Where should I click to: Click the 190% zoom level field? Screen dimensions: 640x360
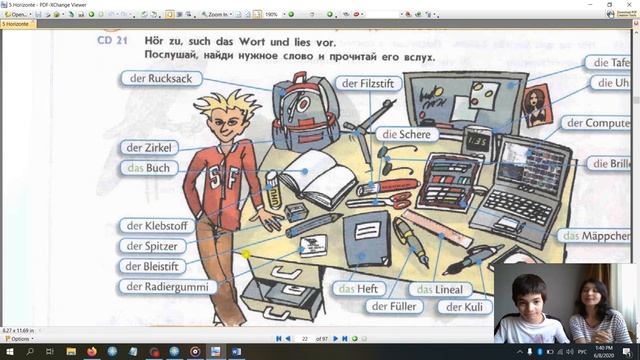(x=272, y=14)
